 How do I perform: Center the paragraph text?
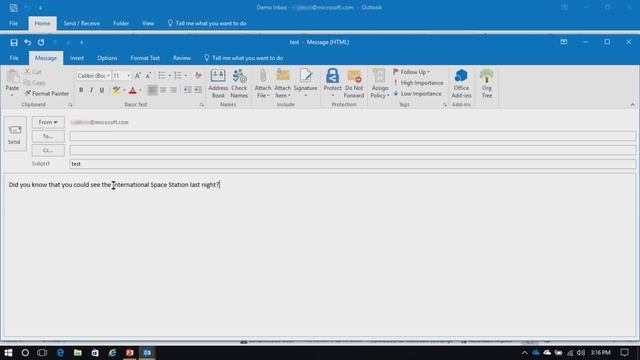163,90
